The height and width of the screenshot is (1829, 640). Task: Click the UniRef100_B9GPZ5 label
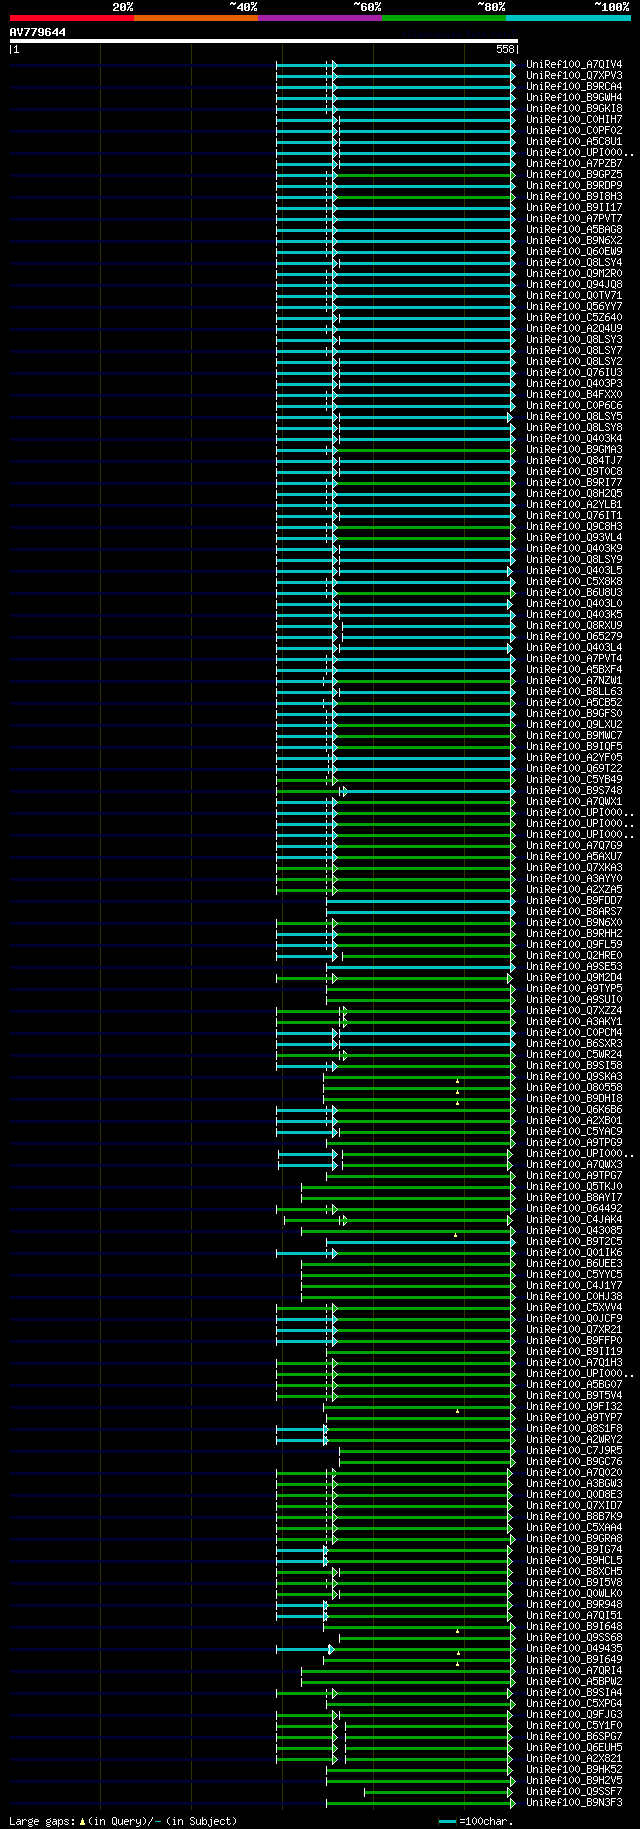(574, 174)
